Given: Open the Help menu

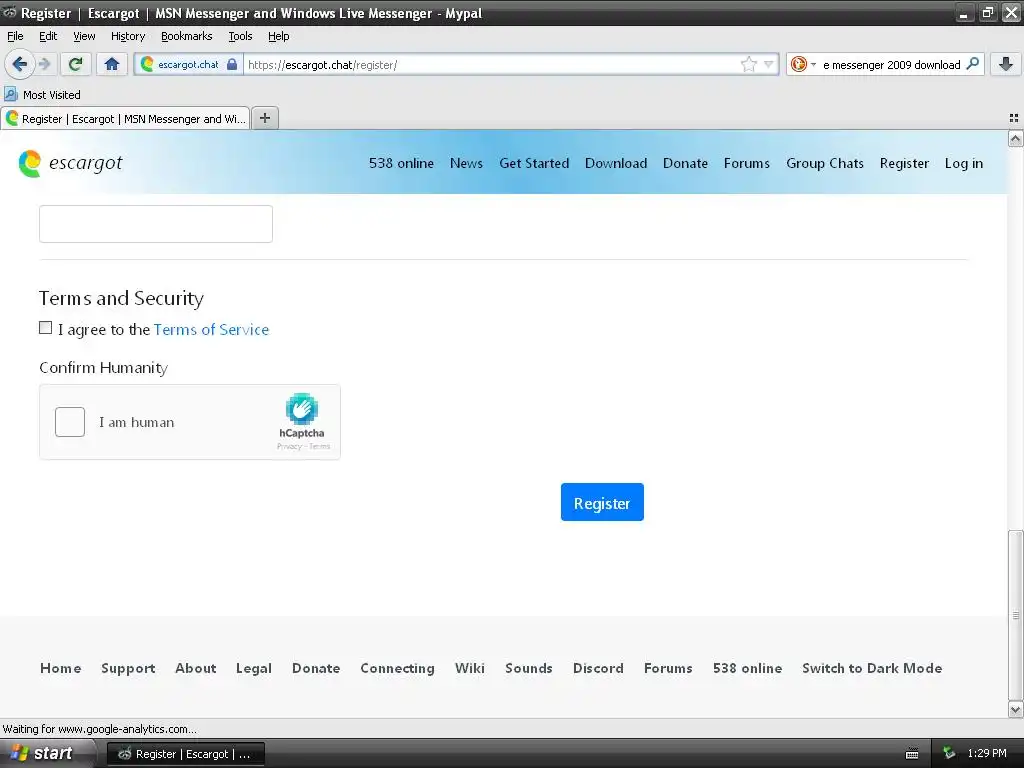Looking at the screenshot, I should pos(279,36).
